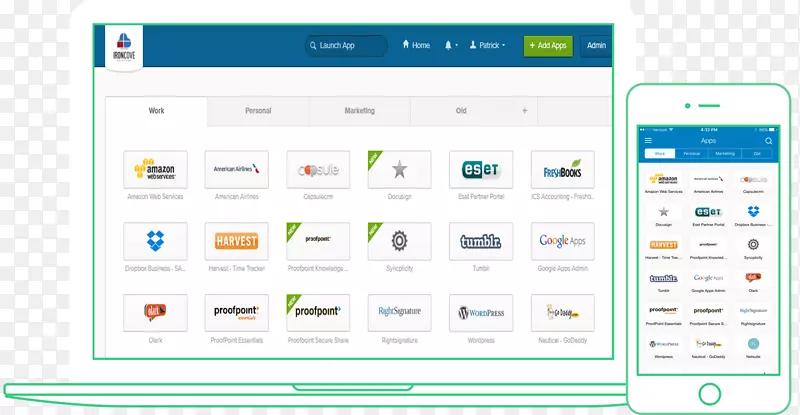This screenshot has width=800, height=415.
Task: Launch the Harvest Time Tracker app
Action: [236, 241]
